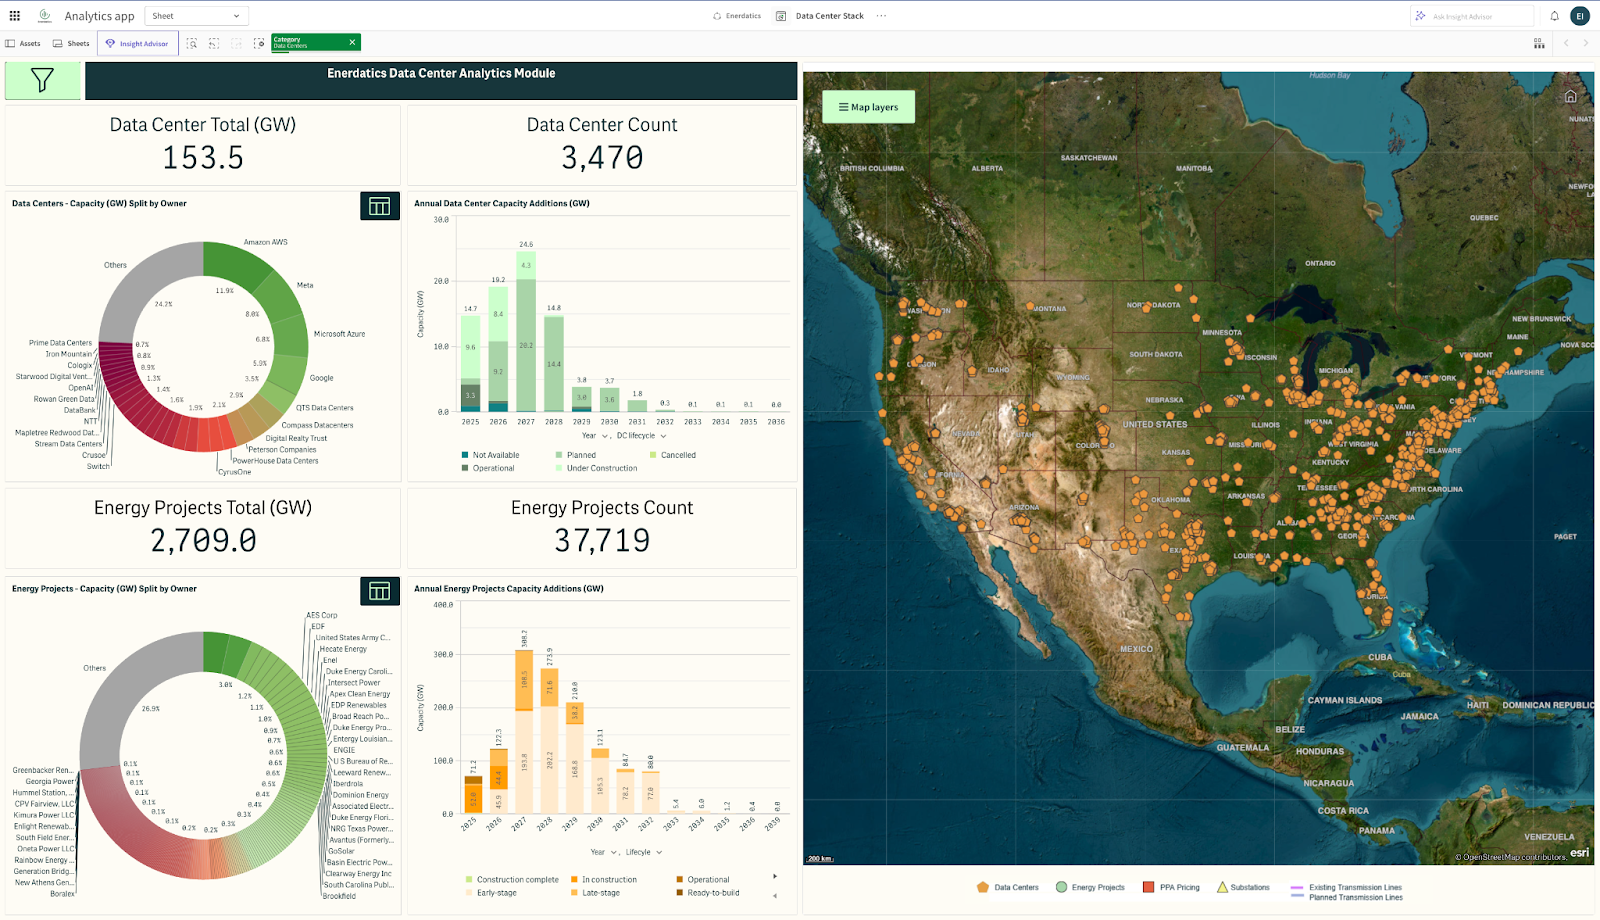Click the Energy Projects Total value 2,709.0
Viewport: 1600px width, 920px height.
203,541
